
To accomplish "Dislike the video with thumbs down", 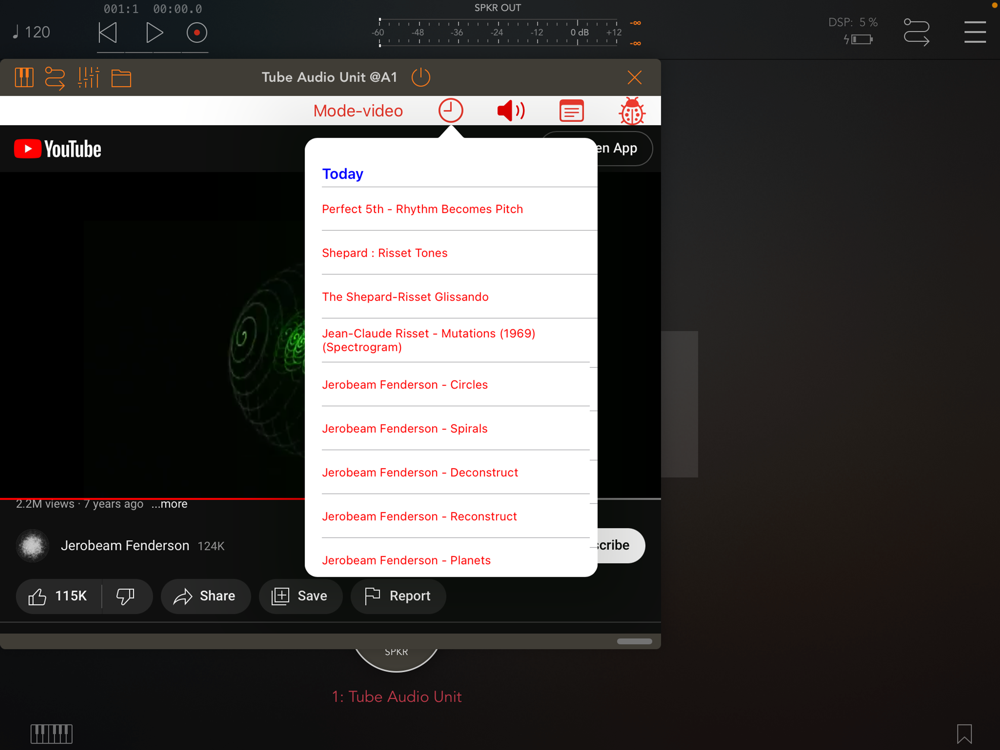I will [x=126, y=596].
